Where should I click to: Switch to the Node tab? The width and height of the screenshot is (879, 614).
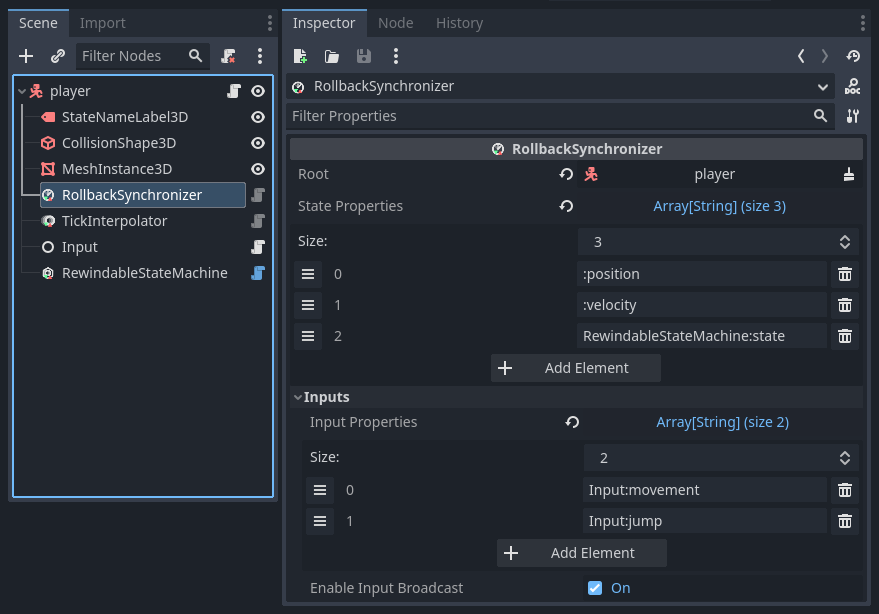pyautogui.click(x=395, y=23)
